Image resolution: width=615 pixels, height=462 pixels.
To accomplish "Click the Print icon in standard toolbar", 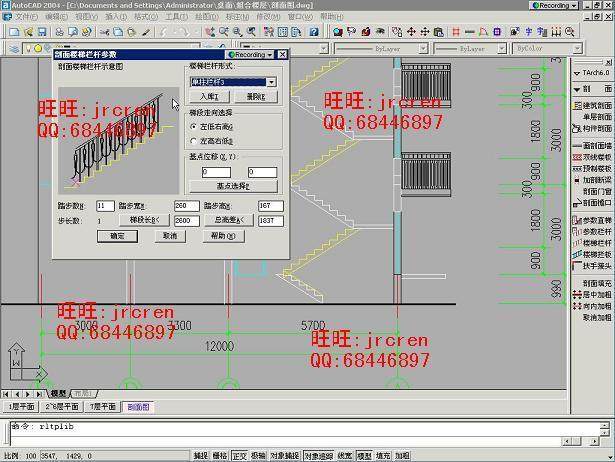I will 59,32.
